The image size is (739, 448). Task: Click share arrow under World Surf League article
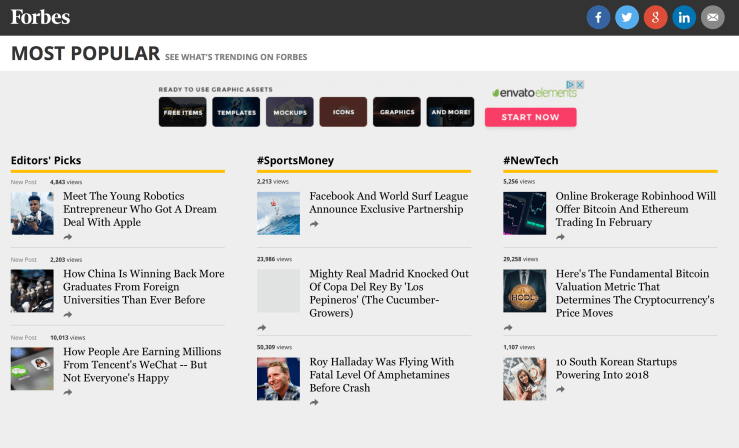[x=314, y=224]
